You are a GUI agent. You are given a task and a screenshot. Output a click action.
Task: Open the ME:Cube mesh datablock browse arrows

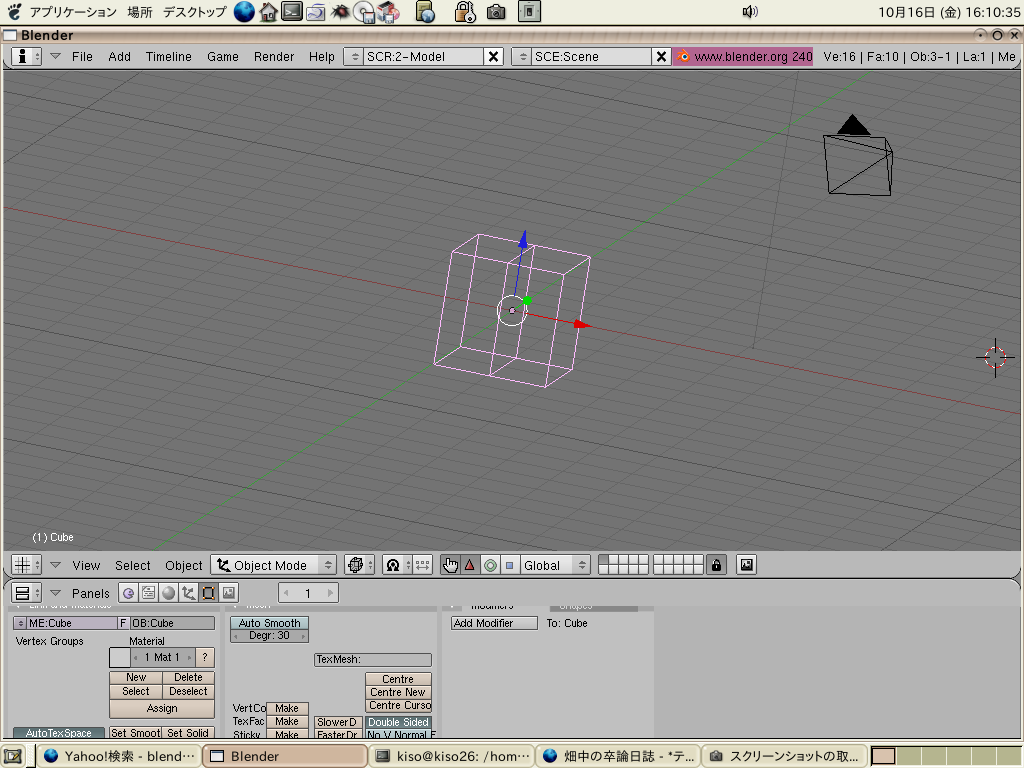tap(20, 623)
